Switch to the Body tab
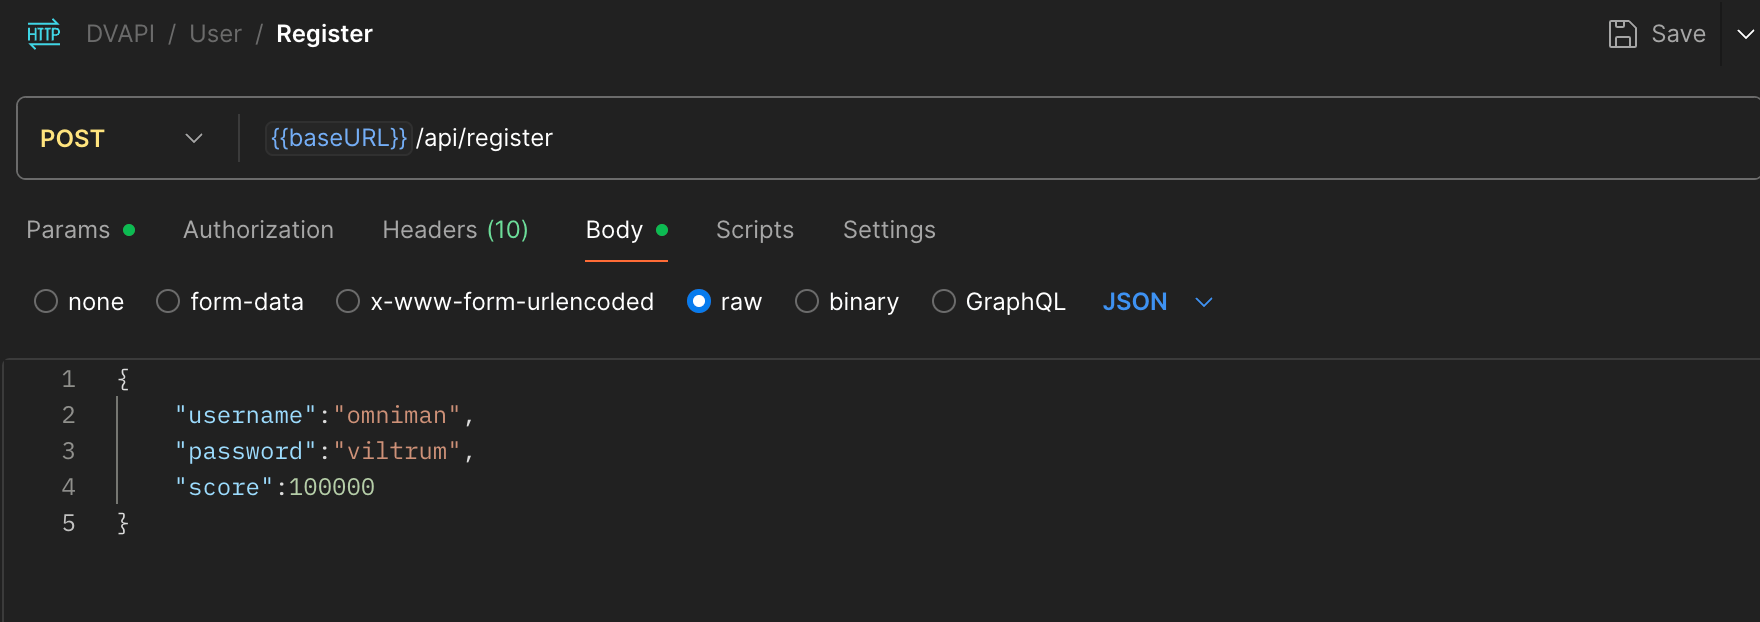Image resolution: width=1760 pixels, height=622 pixels. pos(626,230)
